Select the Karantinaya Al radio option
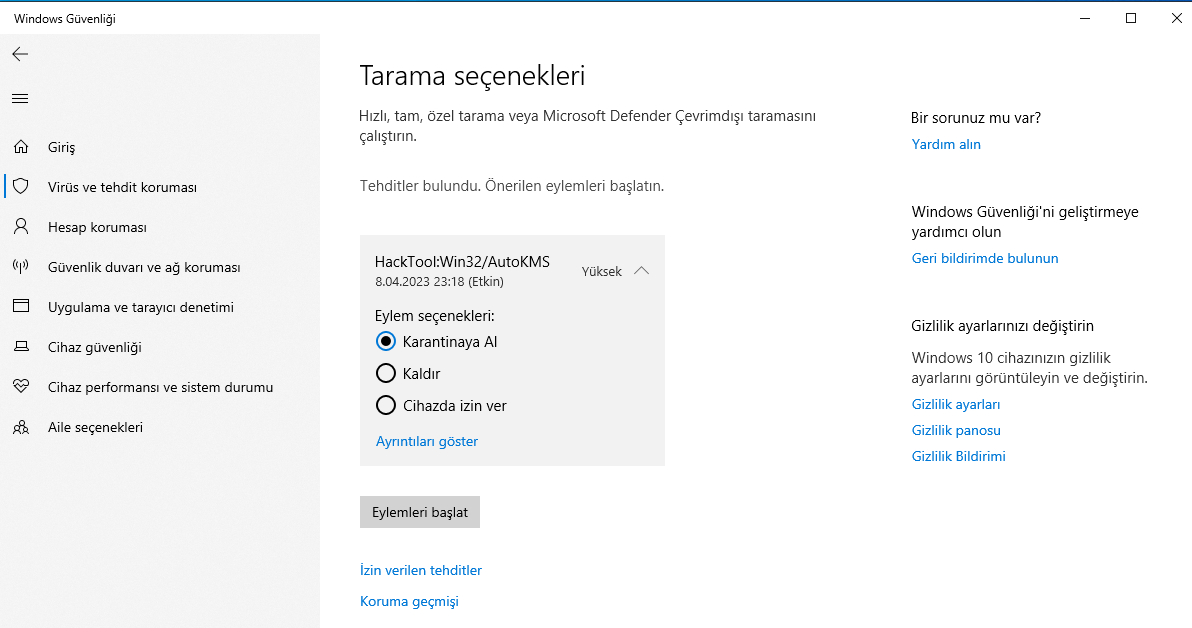The image size is (1192, 628). pyautogui.click(x=386, y=341)
